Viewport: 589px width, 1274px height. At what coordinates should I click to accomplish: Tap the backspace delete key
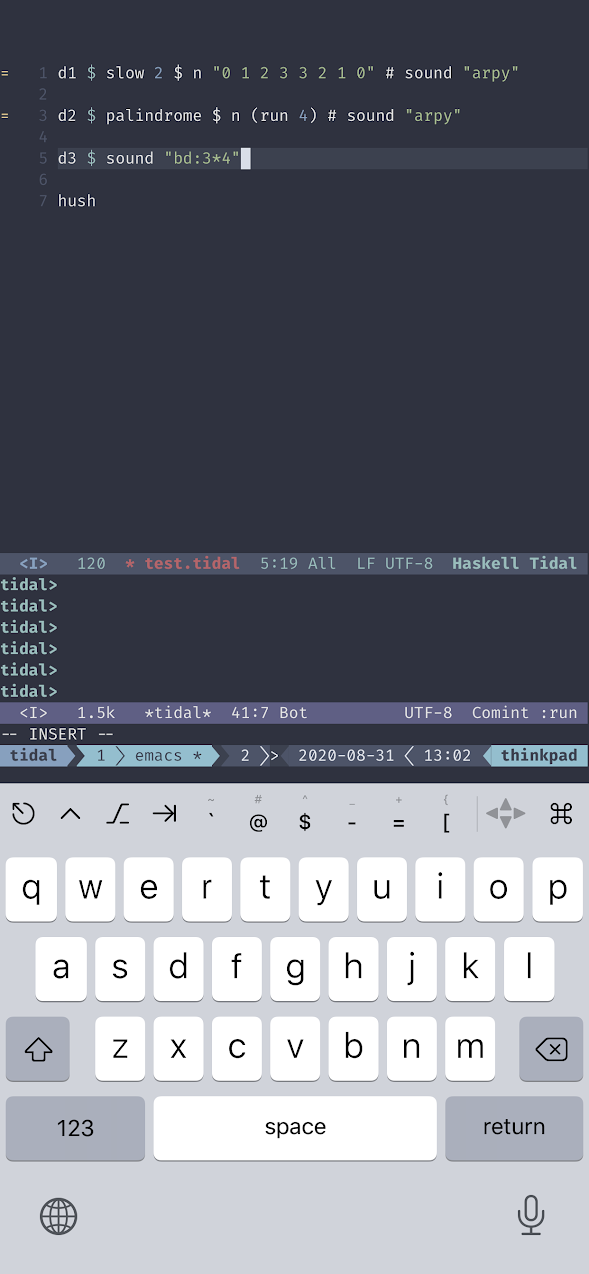(x=551, y=1049)
